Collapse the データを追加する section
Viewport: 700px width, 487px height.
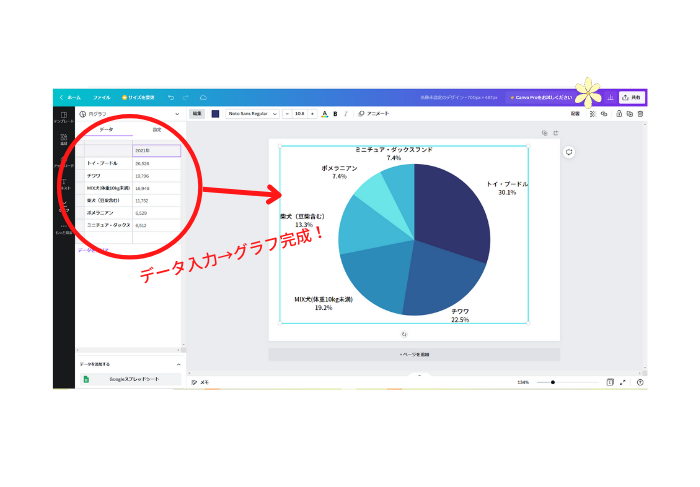tap(179, 364)
